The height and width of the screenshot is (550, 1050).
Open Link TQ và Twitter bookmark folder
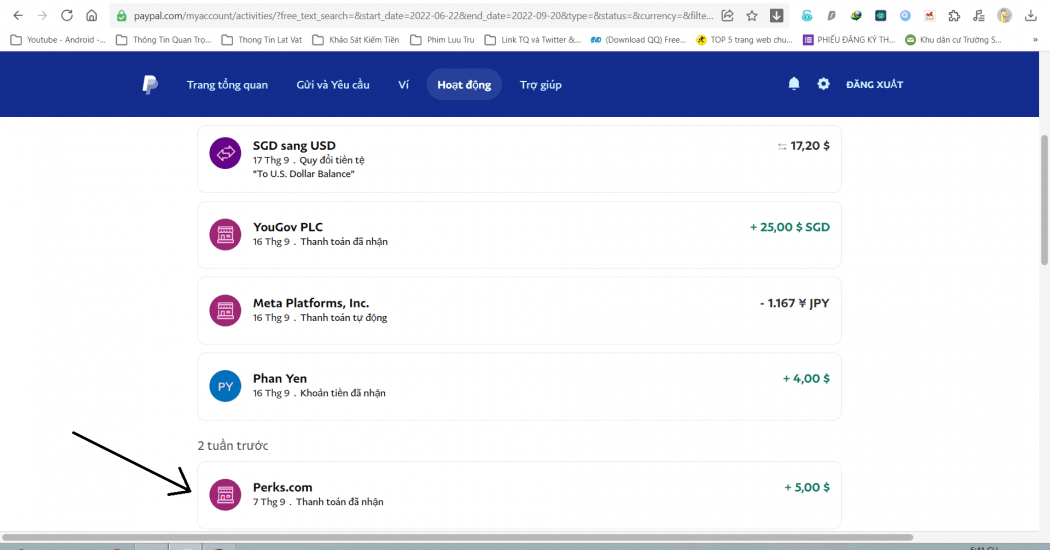[533, 40]
